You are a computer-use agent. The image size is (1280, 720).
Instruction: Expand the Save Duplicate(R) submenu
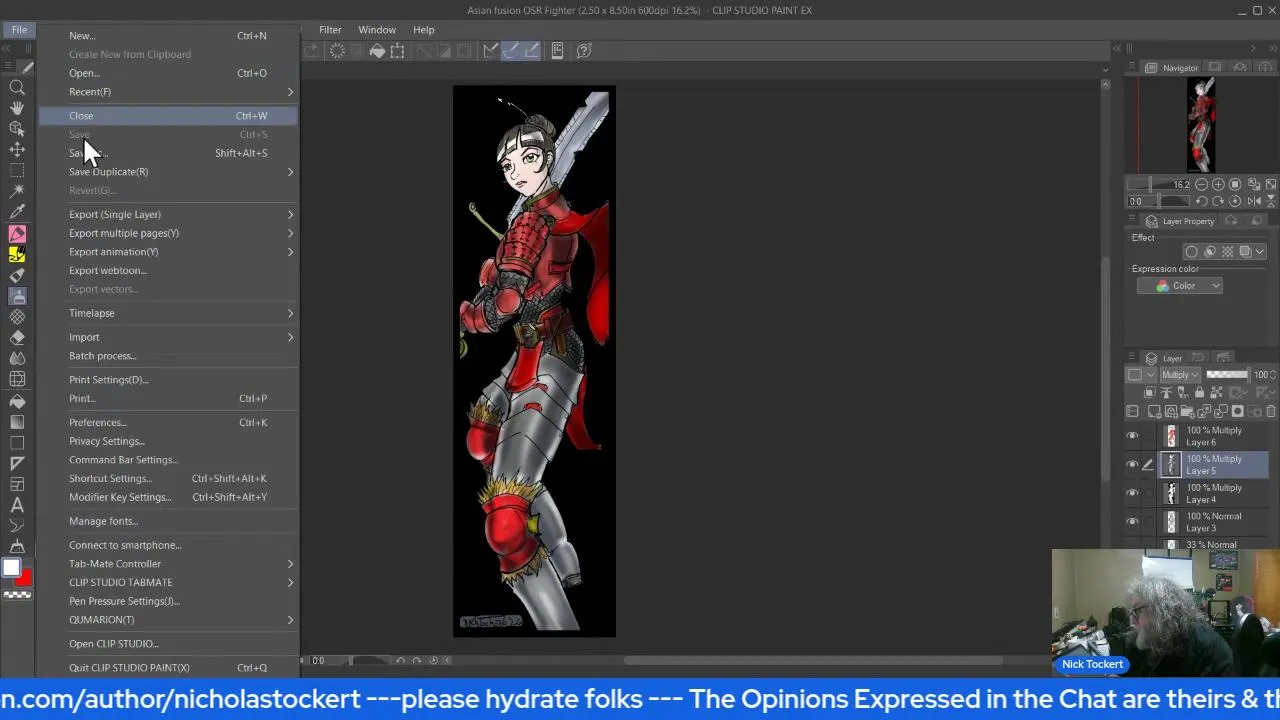168,172
